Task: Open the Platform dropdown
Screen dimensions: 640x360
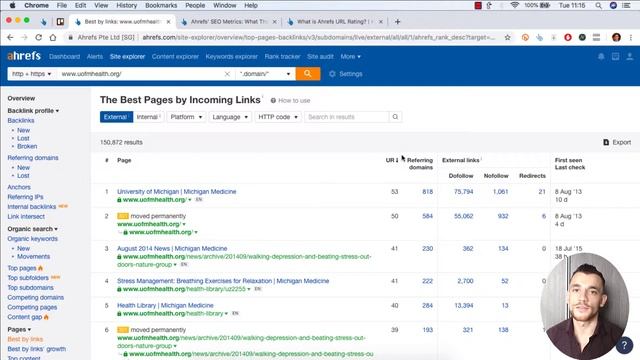Action: (x=186, y=117)
